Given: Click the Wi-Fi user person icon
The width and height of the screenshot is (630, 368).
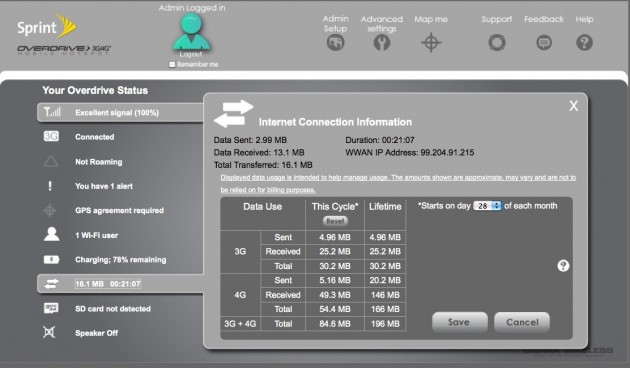Looking at the screenshot, I should pyautogui.click(x=51, y=234).
